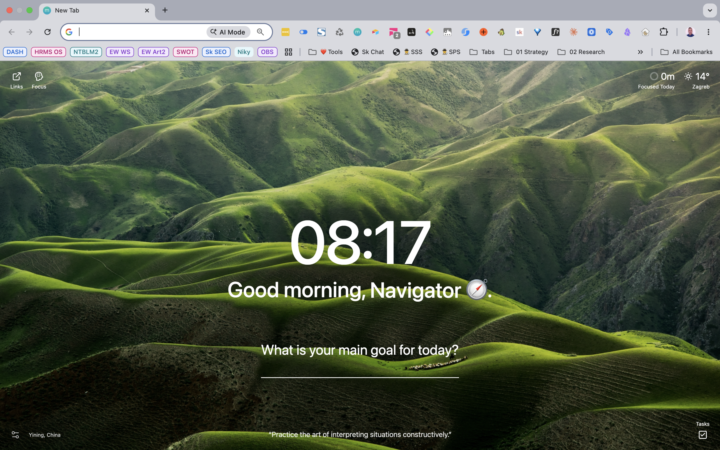Click the teal circle m extension icon
The image size is (720, 450).
tap(357, 32)
